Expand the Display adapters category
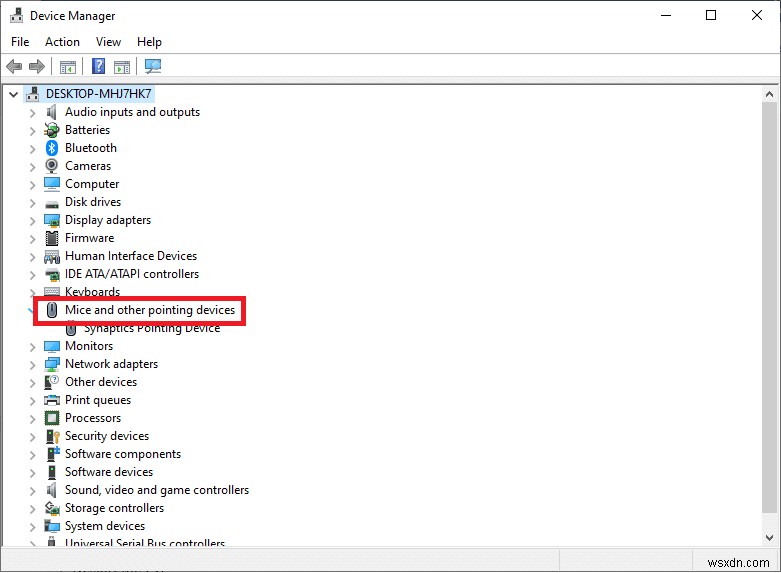 tap(32, 221)
